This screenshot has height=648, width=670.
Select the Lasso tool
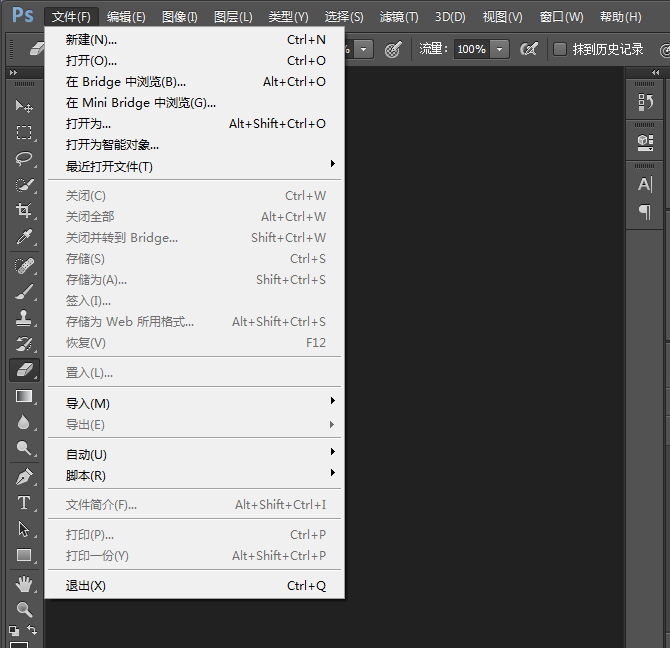click(x=24, y=158)
